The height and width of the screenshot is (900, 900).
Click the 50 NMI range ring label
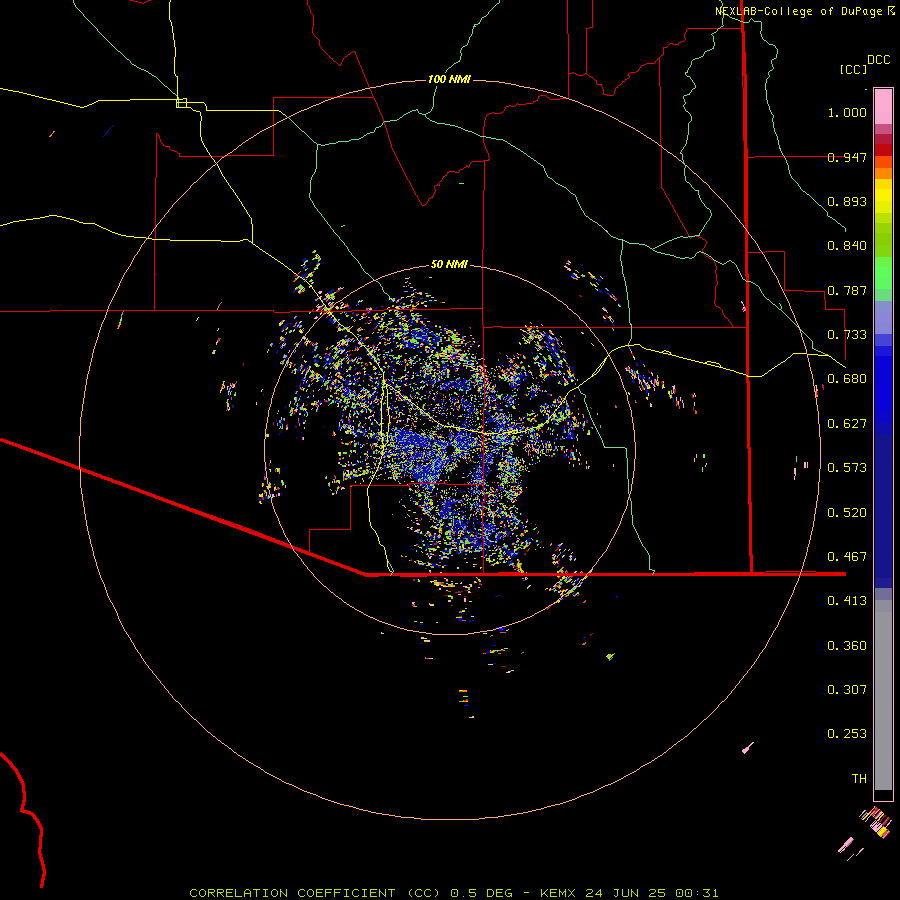click(x=449, y=264)
